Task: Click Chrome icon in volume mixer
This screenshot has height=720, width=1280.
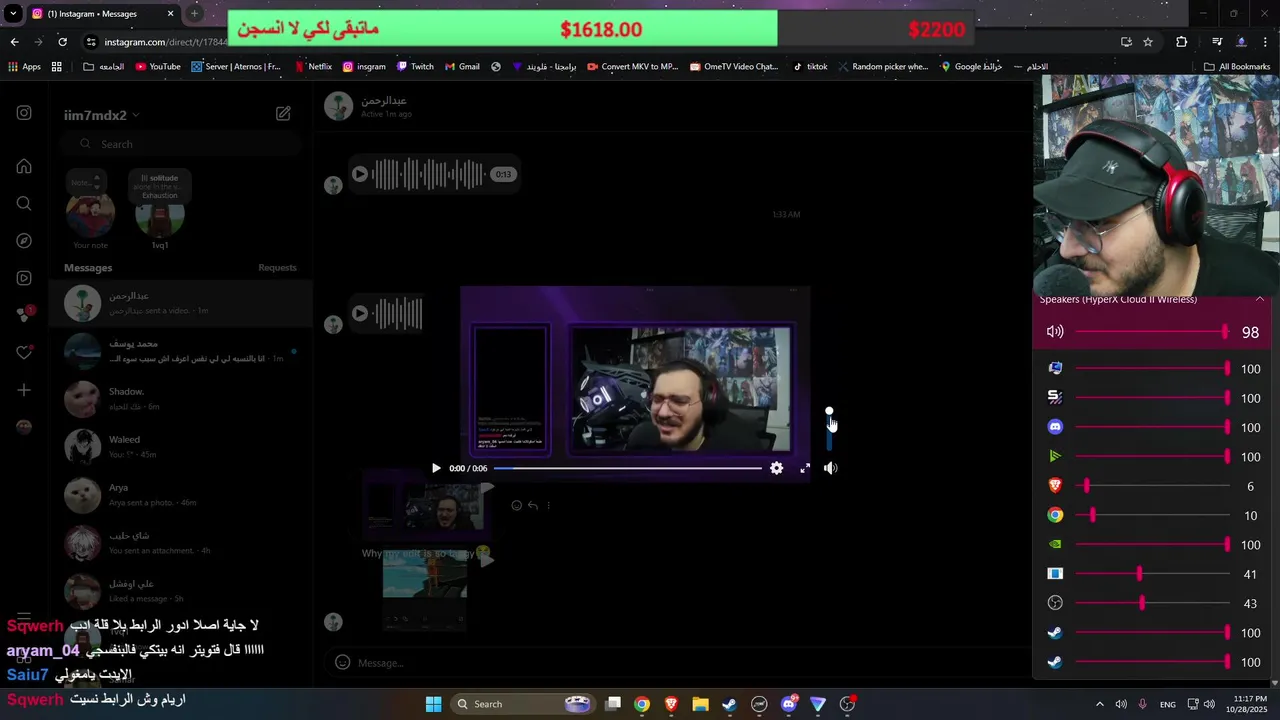Action: point(1055,515)
